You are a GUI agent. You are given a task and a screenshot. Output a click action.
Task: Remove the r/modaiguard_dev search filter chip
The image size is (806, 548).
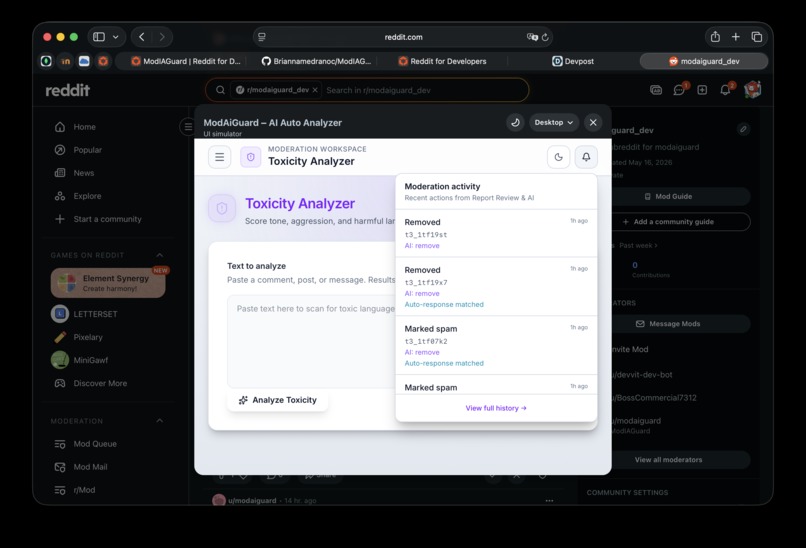click(x=315, y=90)
